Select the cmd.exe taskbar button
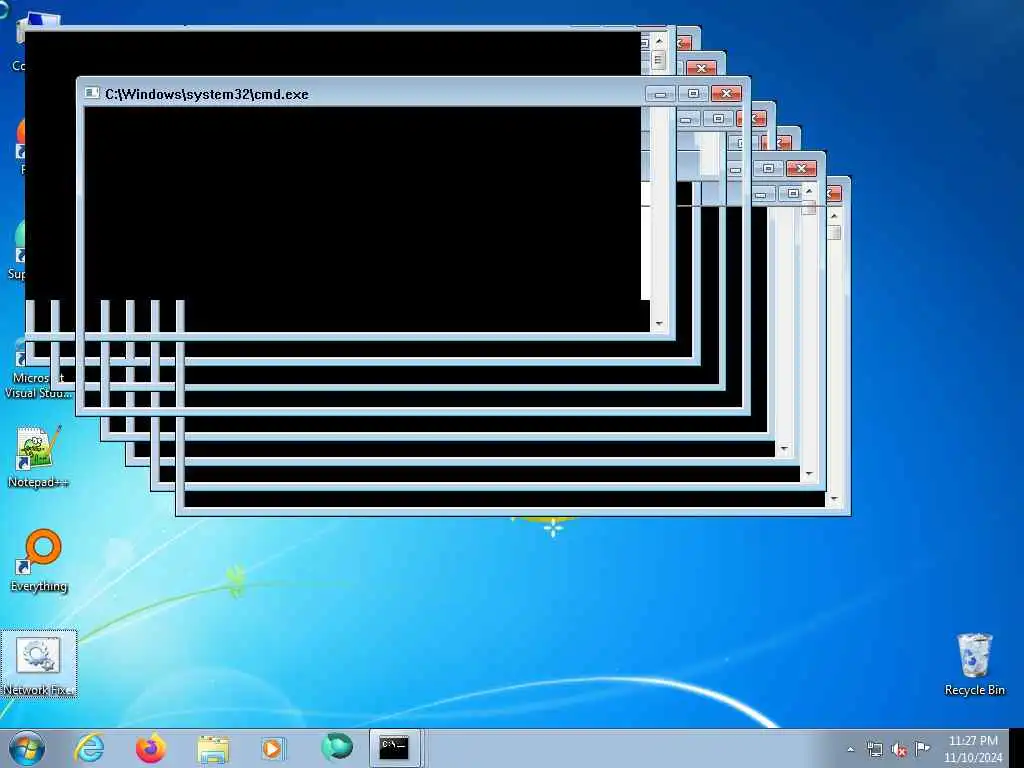Viewport: 1024px width, 768px height. tap(394, 748)
